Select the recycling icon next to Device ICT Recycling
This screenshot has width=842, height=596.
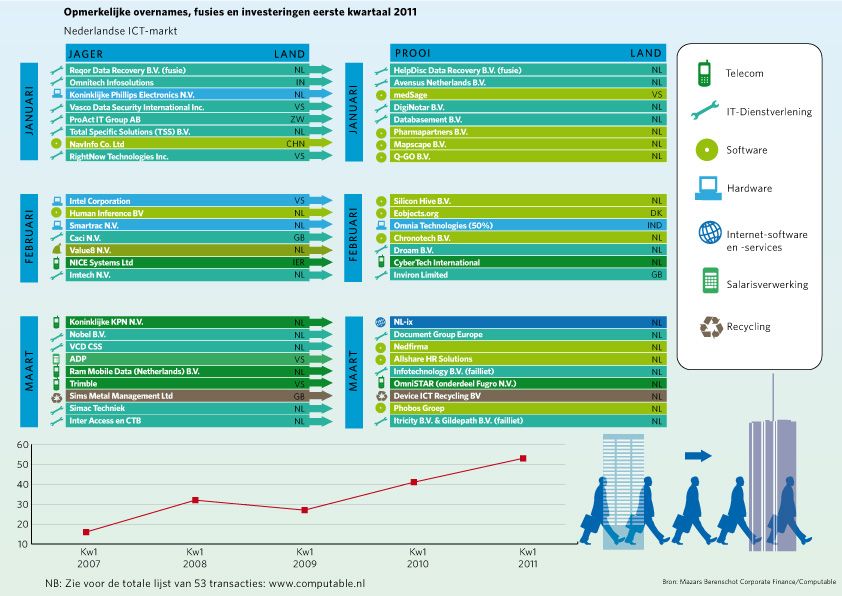coord(381,396)
